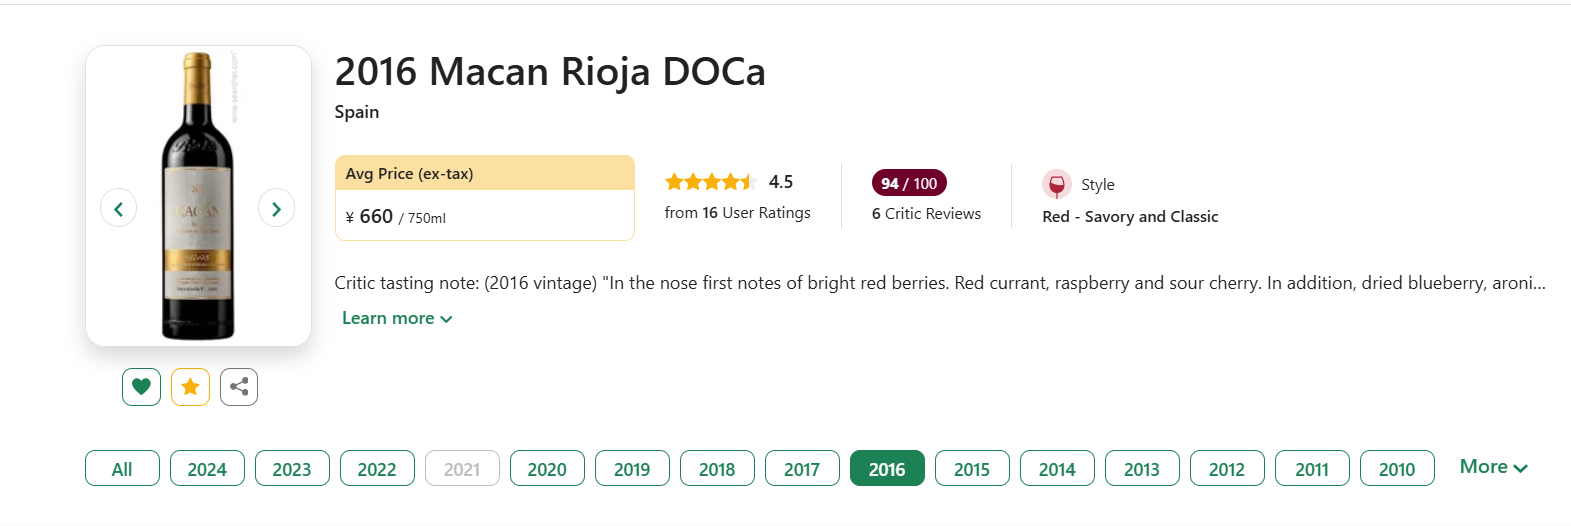The width and height of the screenshot is (1571, 526).
Task: Switch to the 2019 vintage
Action: 632,468
